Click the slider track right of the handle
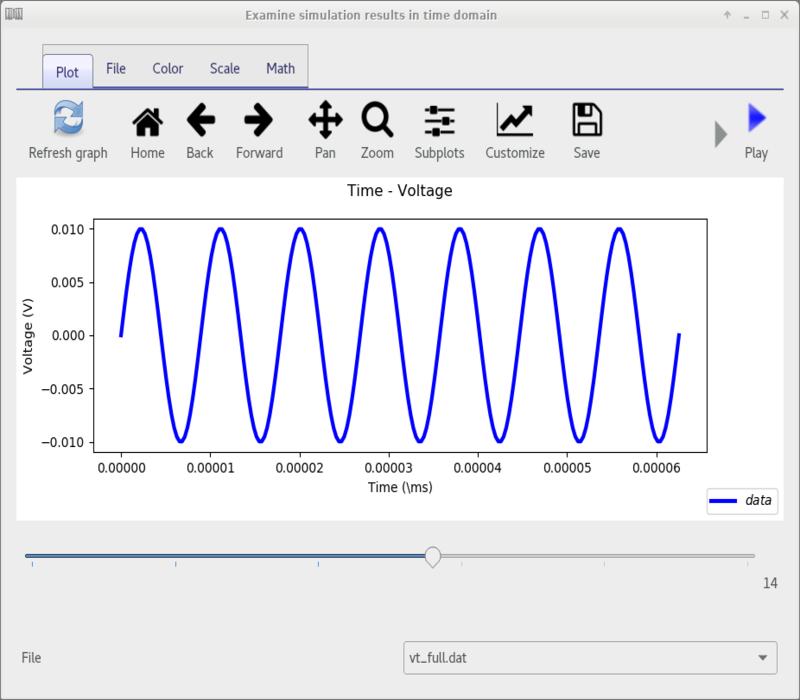Viewport: 800px width, 700px height. click(598, 556)
